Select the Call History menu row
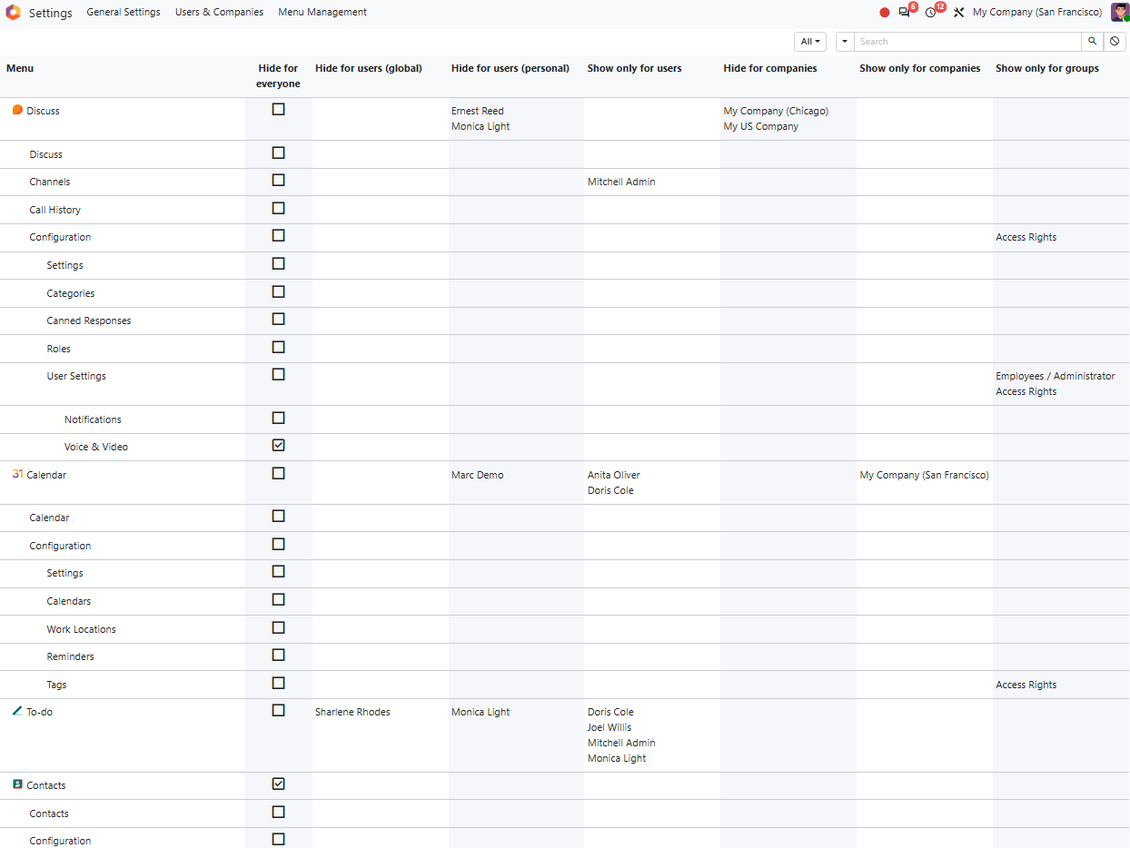The width and height of the screenshot is (1130, 848). click(55, 210)
